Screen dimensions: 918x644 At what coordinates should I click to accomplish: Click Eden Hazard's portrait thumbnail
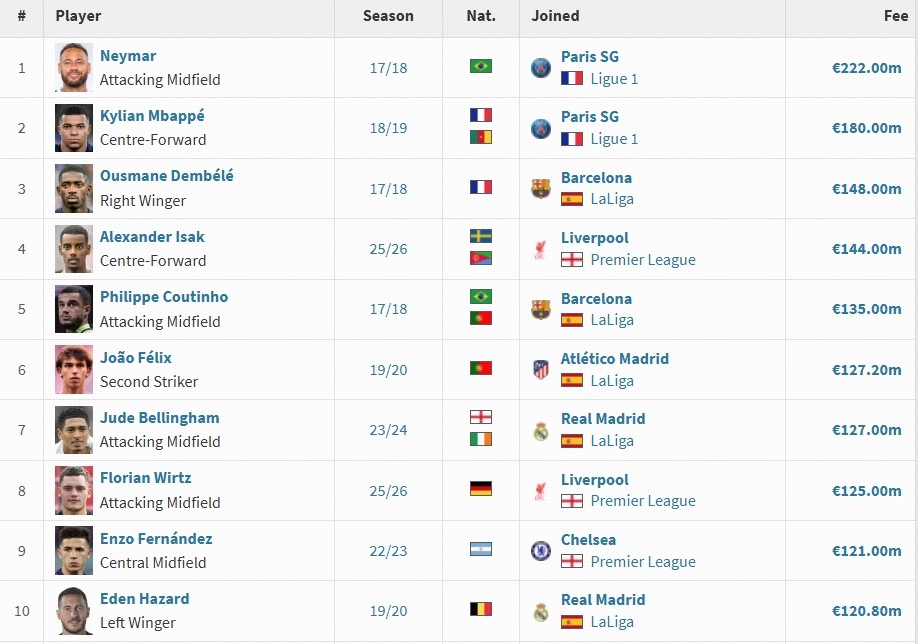point(74,611)
